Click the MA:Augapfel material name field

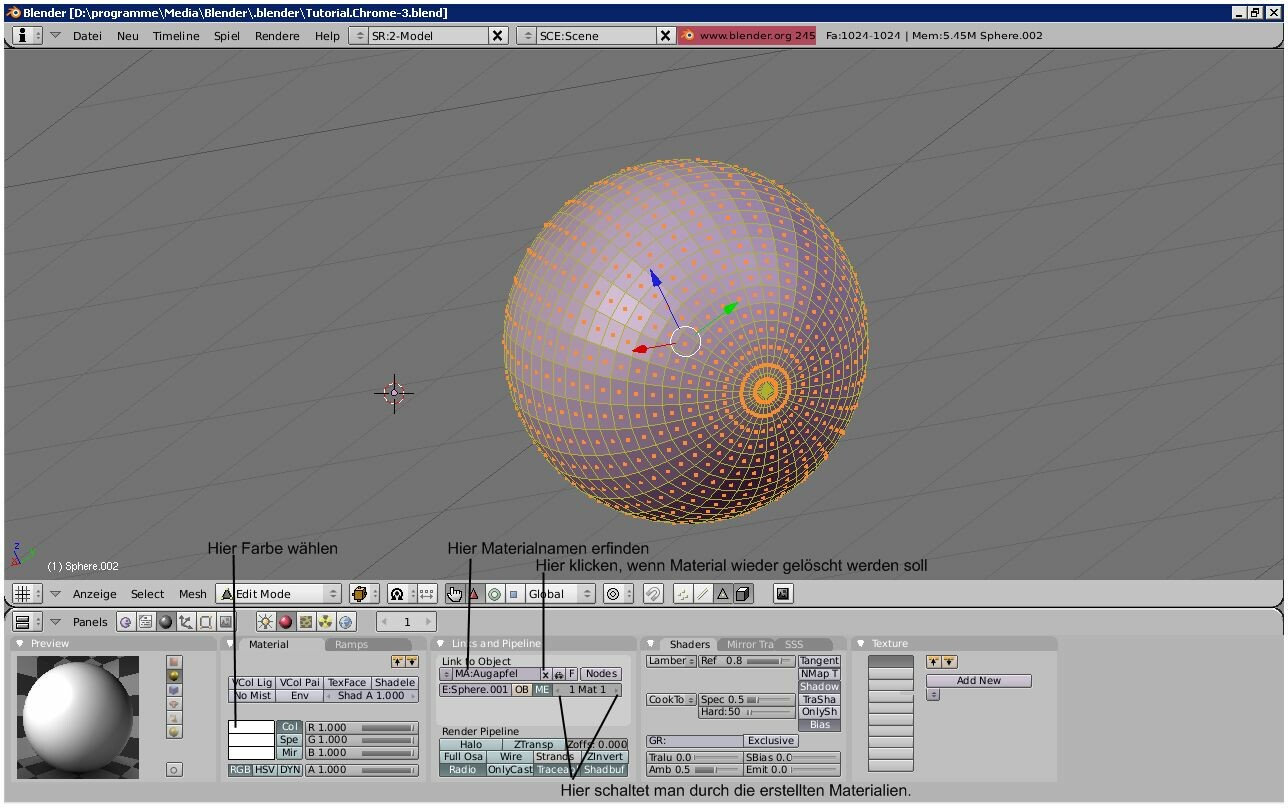pos(496,674)
